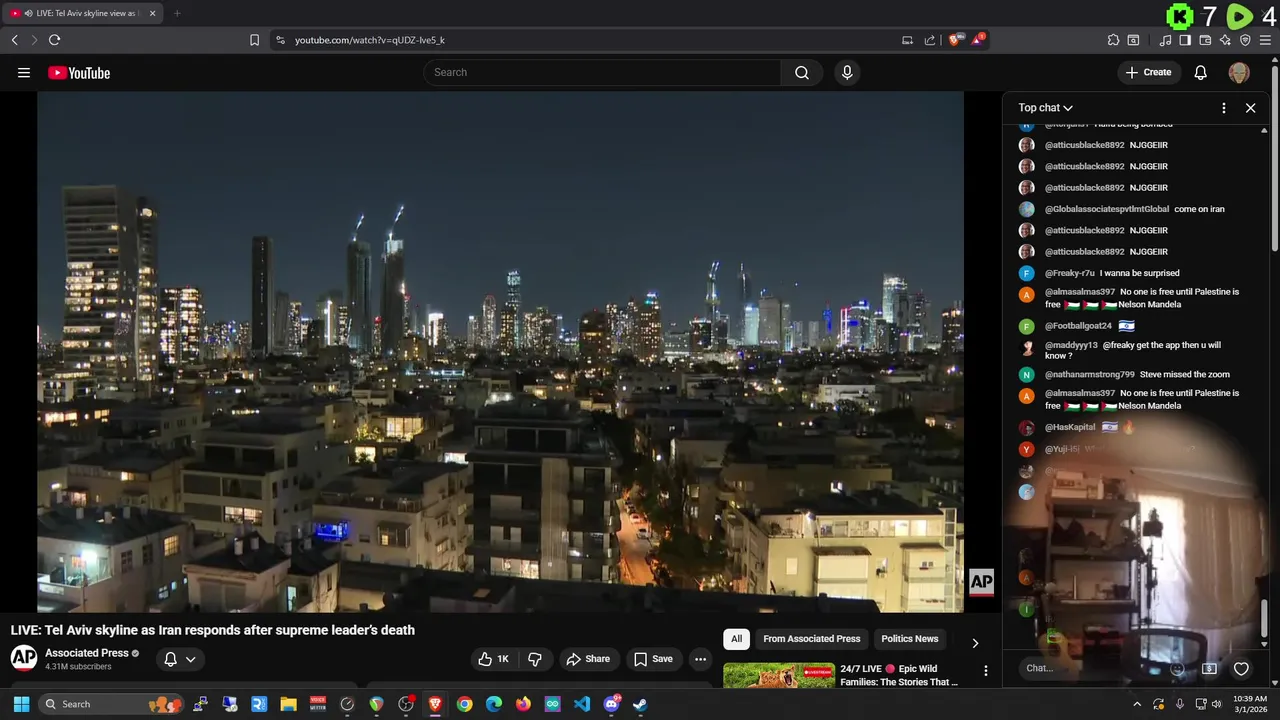Open Brave Rewards triangle icon
The width and height of the screenshot is (1280, 720).
pyautogui.click(x=978, y=40)
